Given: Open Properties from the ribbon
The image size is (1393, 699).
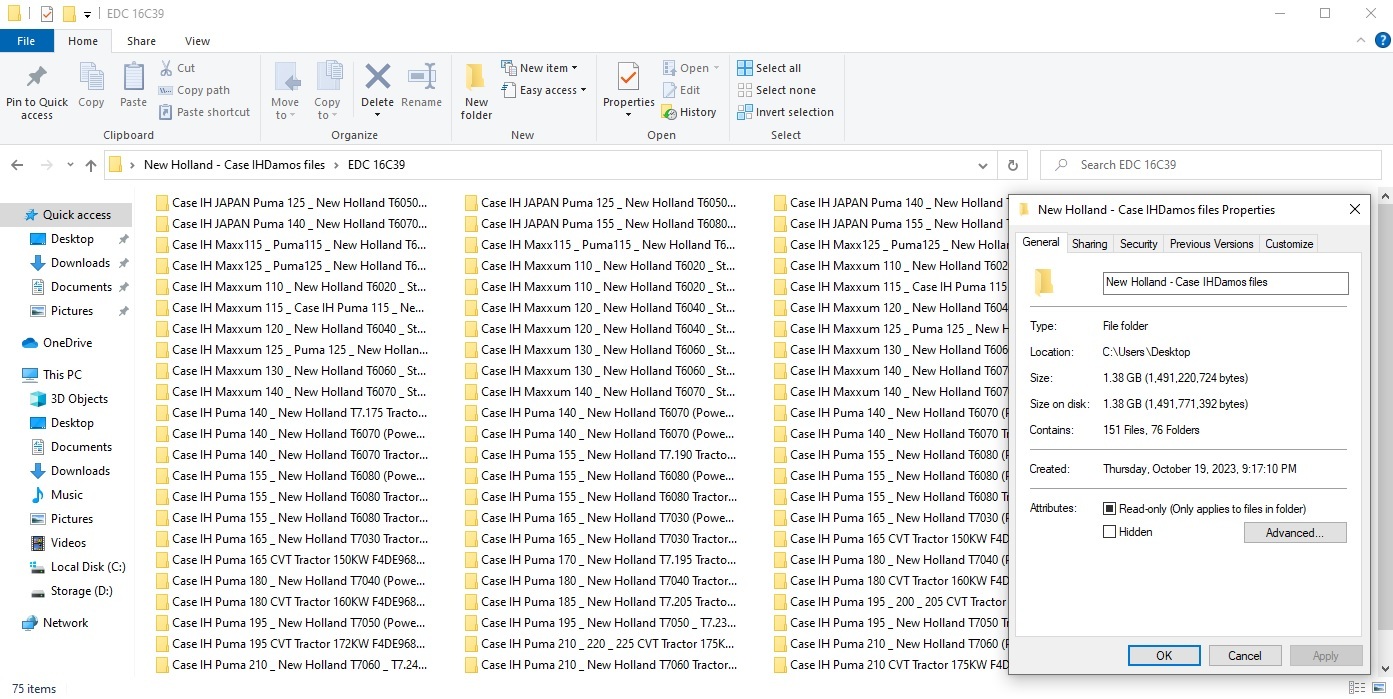Looking at the screenshot, I should (629, 91).
